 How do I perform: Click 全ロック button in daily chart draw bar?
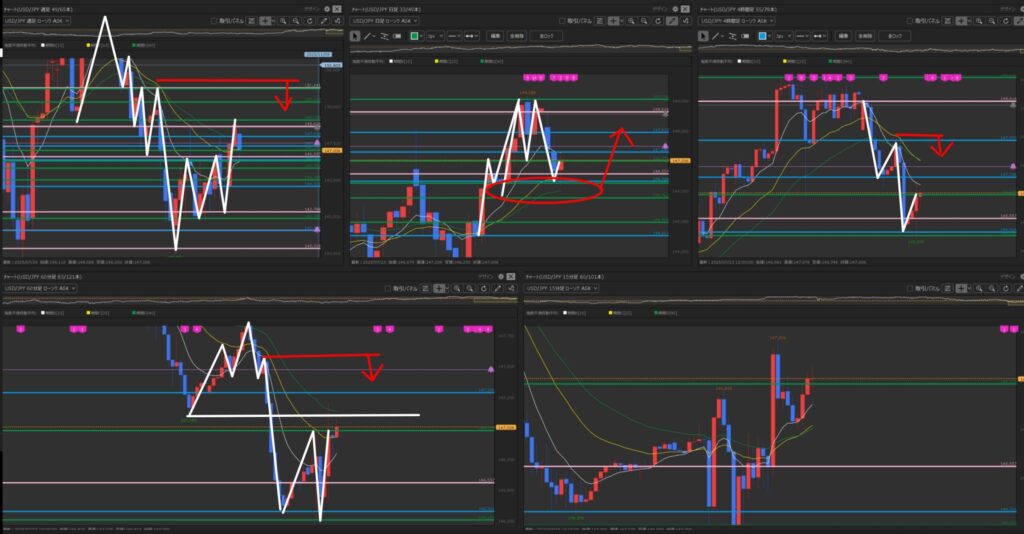tap(547, 36)
